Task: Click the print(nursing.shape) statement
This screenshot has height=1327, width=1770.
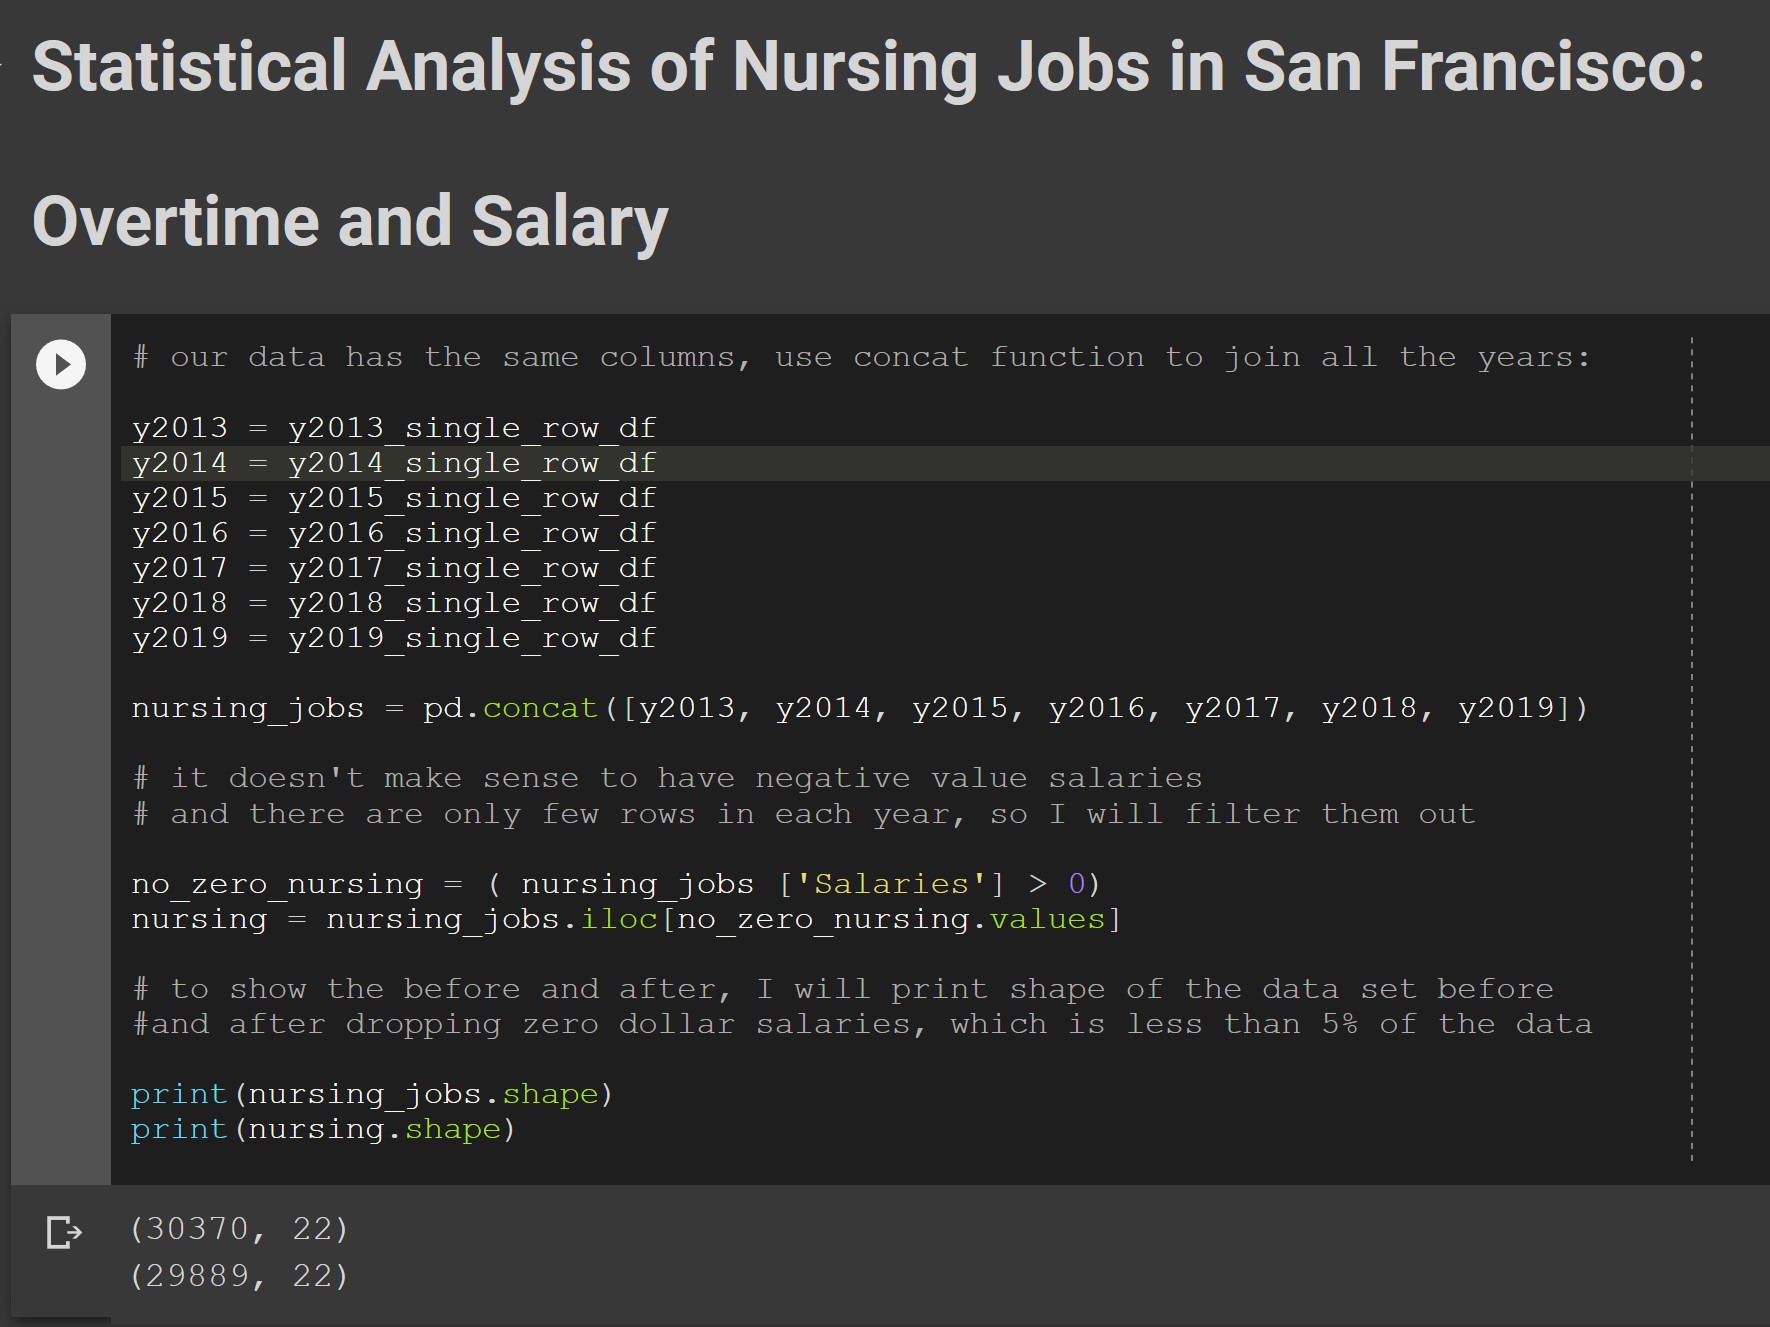Action: click(x=322, y=1129)
